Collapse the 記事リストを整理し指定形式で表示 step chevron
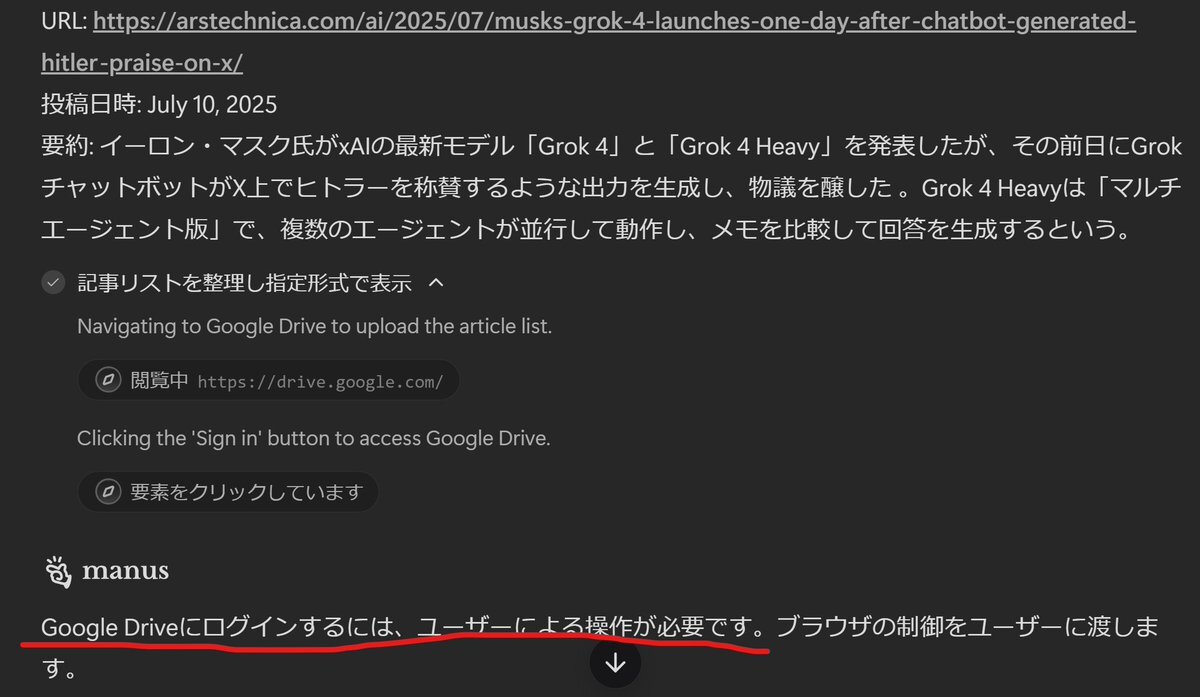 click(435, 283)
